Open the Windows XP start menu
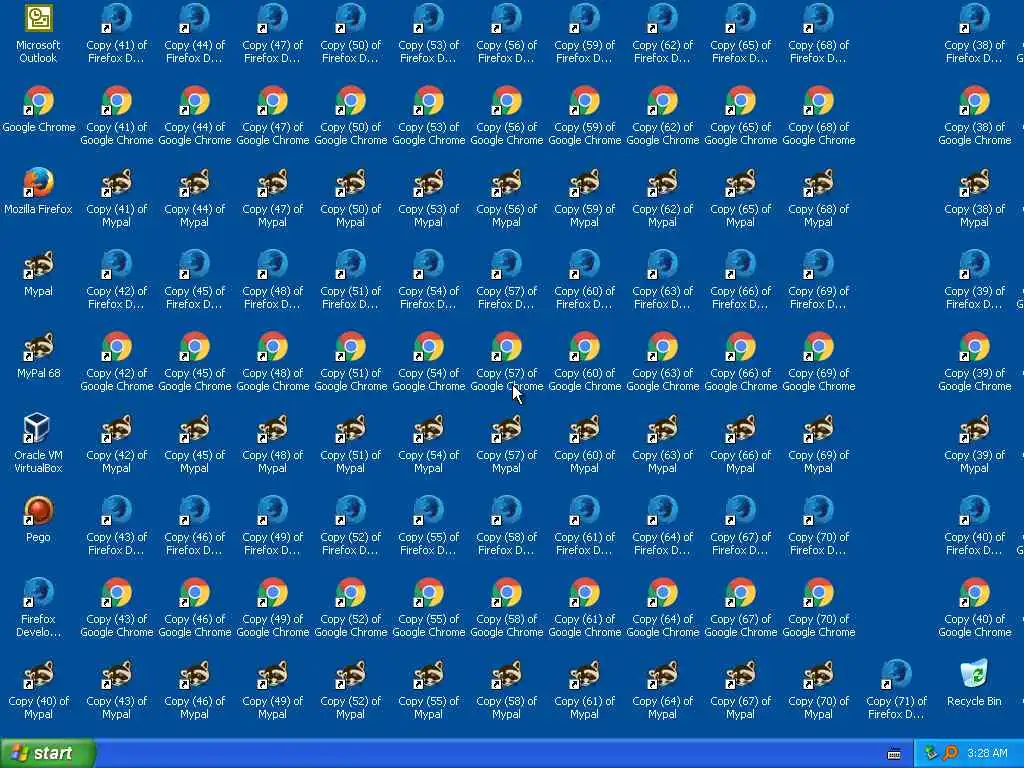The height and width of the screenshot is (768, 1024). (47, 753)
